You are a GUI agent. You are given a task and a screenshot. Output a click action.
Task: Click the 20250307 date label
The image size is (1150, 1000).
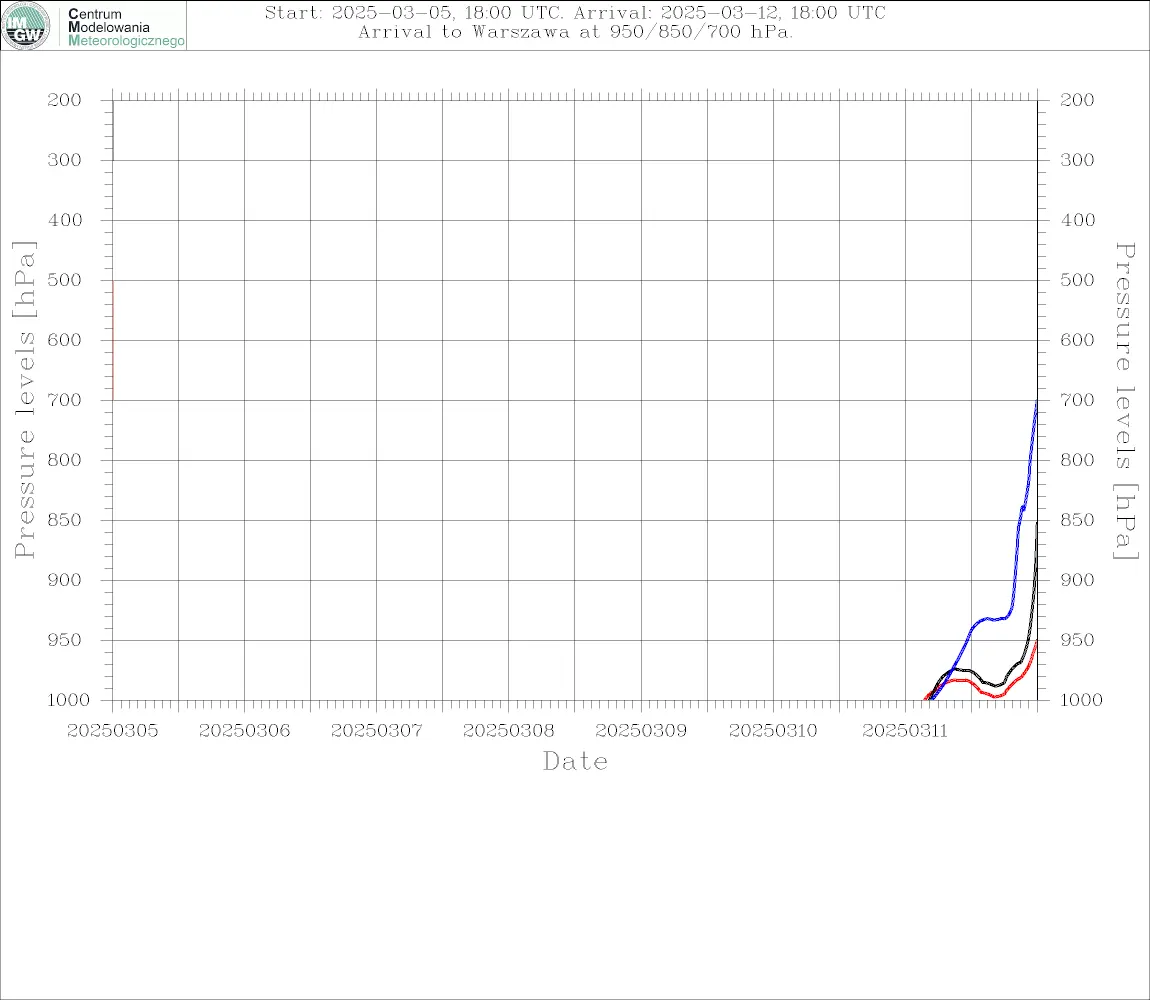click(x=376, y=731)
